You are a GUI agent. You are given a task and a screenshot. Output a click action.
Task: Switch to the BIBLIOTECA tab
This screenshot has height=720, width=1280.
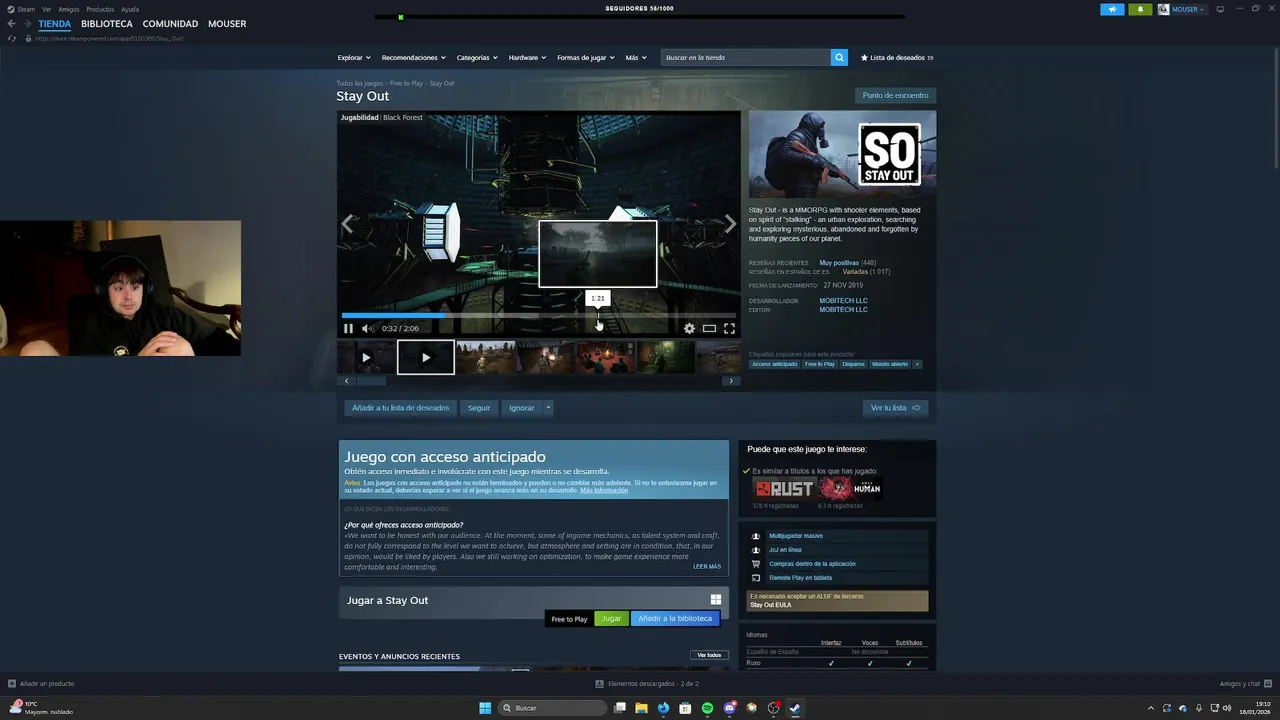pos(107,23)
